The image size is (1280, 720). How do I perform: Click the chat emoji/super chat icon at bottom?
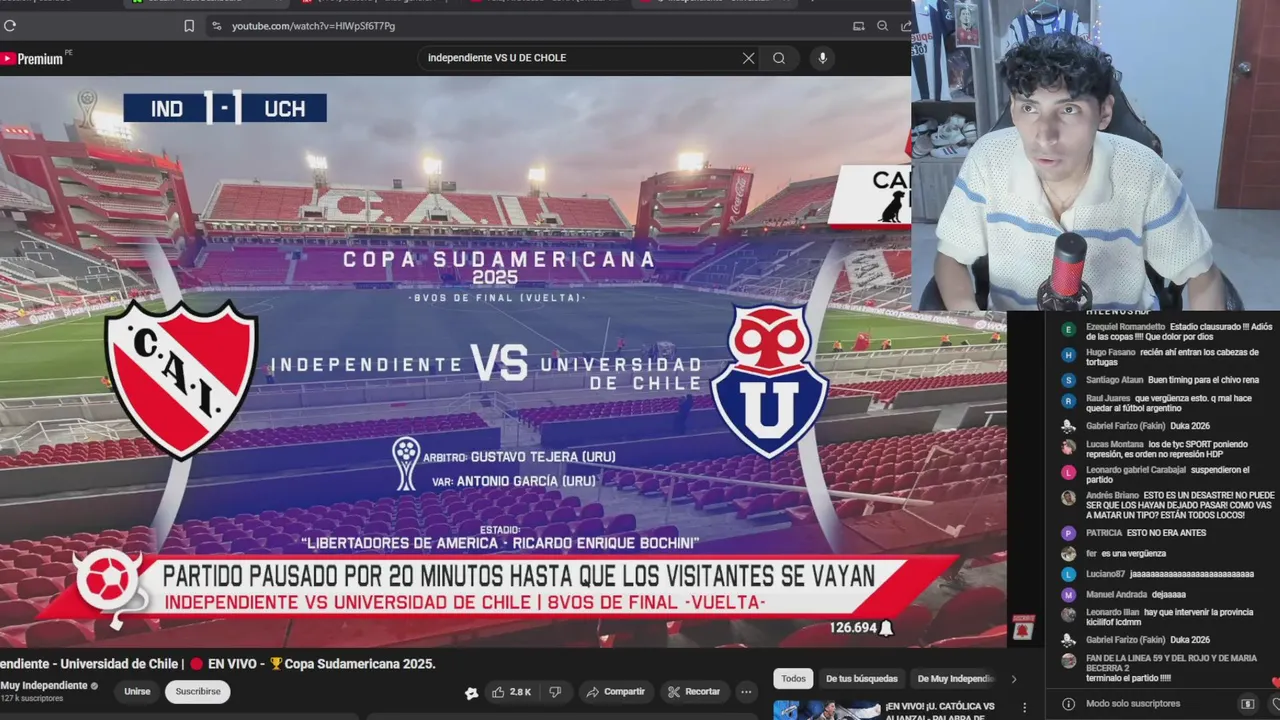coord(1247,704)
